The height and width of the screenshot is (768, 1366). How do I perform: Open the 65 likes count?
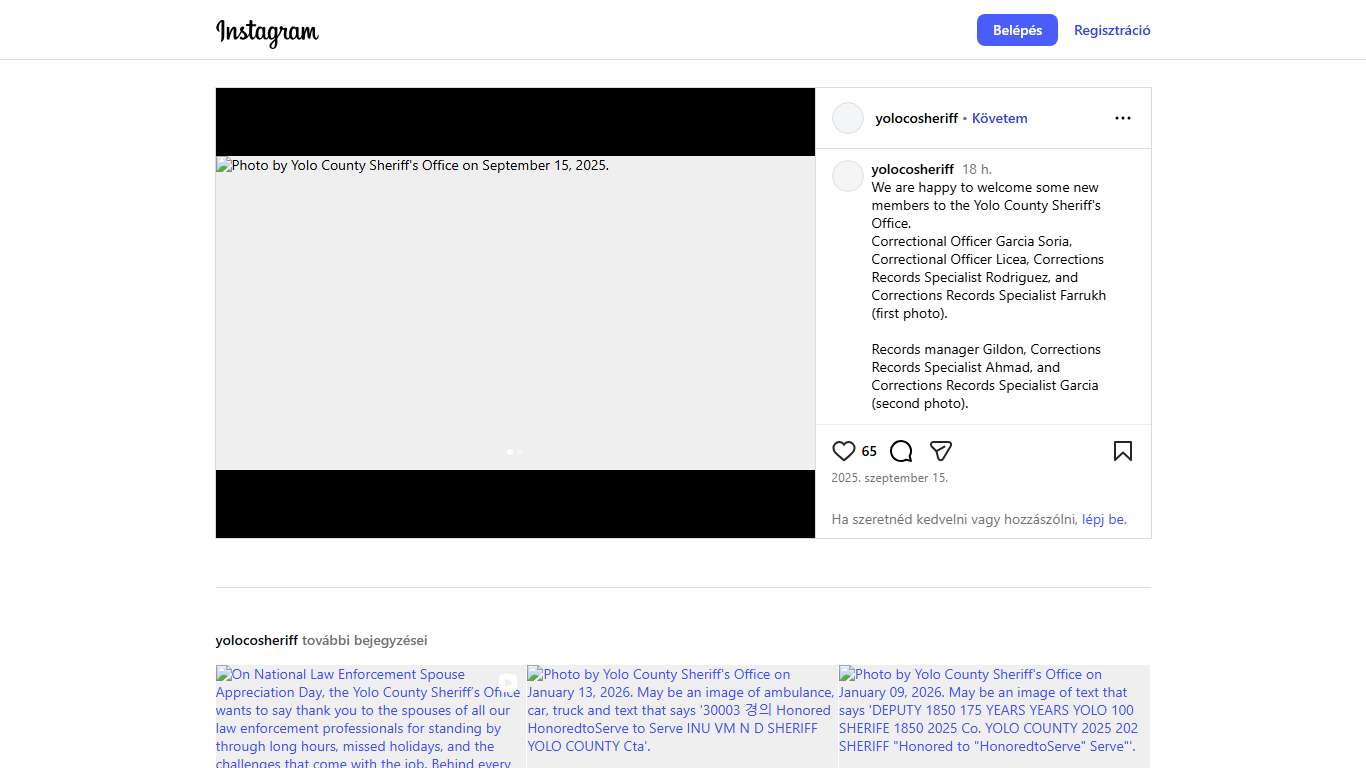pos(869,451)
